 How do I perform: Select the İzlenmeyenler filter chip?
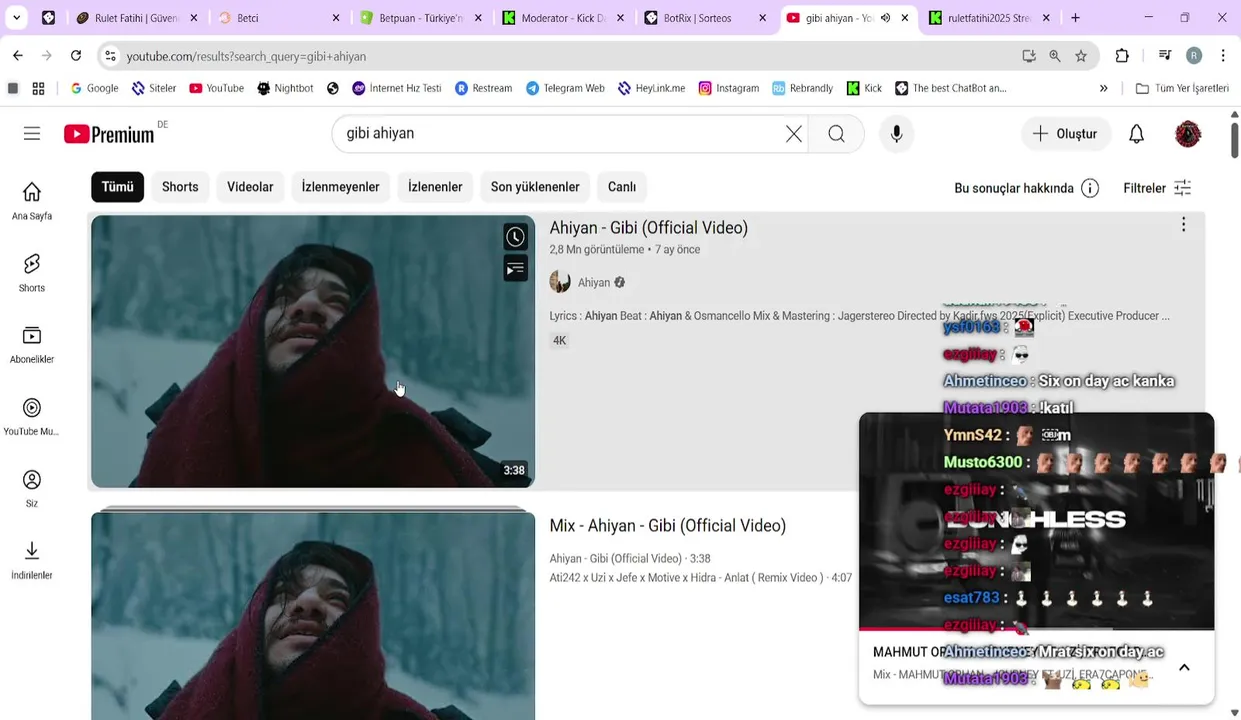pos(340,187)
